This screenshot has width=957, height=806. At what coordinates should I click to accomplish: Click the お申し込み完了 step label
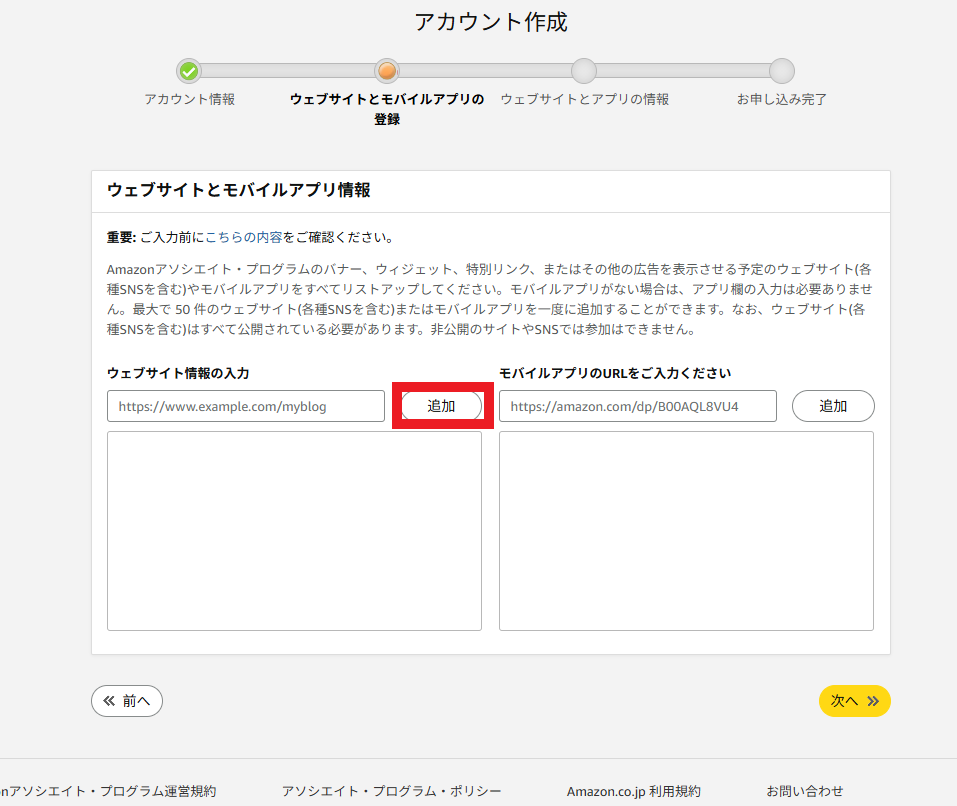coord(782,99)
